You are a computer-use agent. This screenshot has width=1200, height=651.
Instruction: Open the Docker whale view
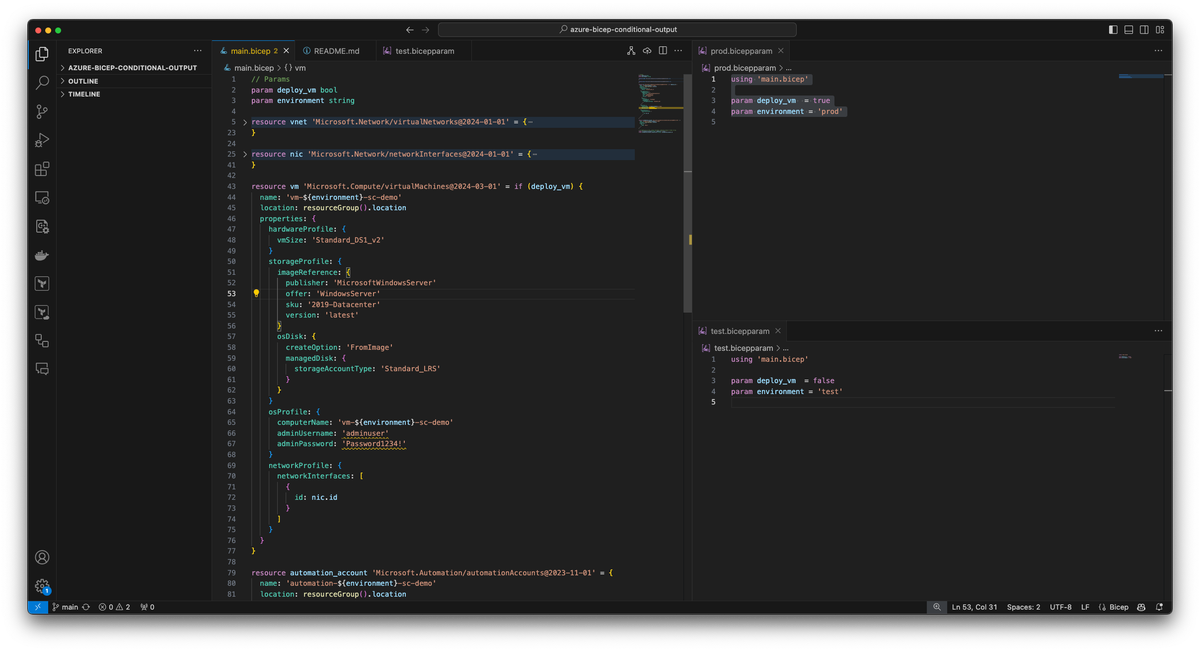[42, 256]
